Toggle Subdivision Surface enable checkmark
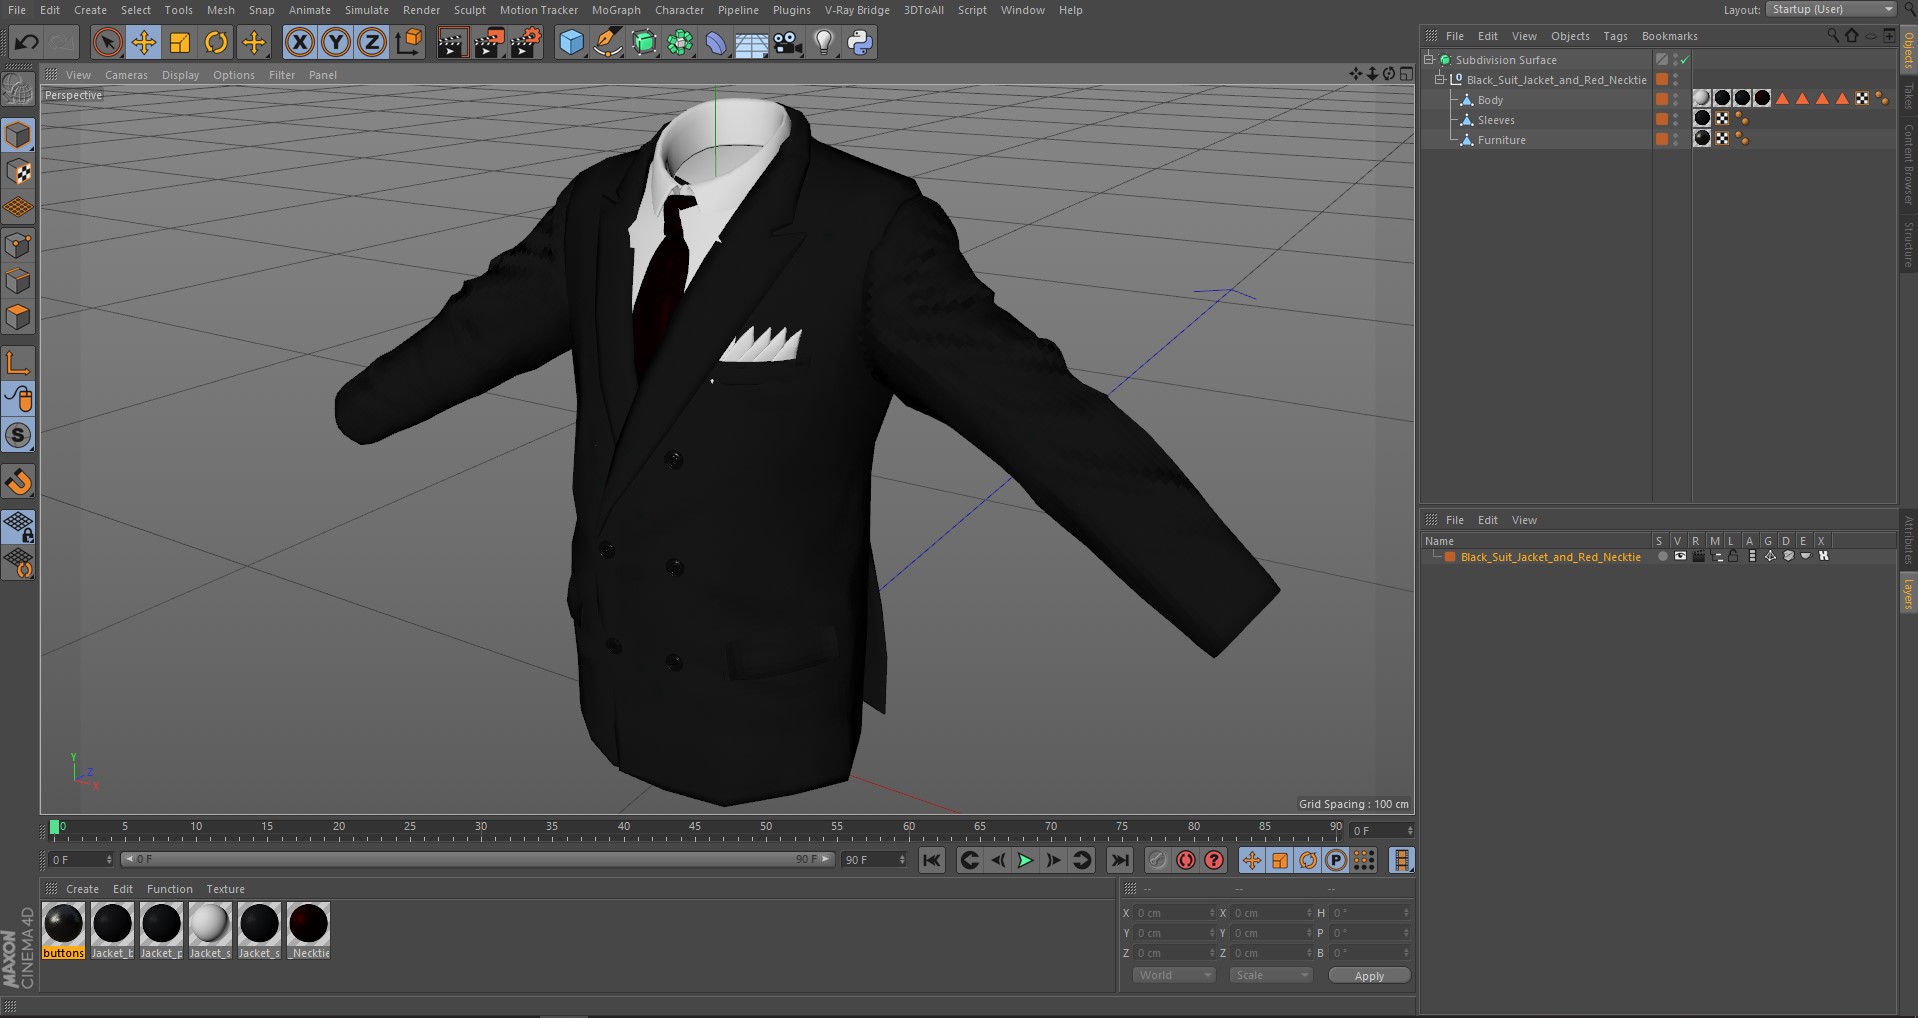This screenshot has width=1918, height=1018. 1684,60
